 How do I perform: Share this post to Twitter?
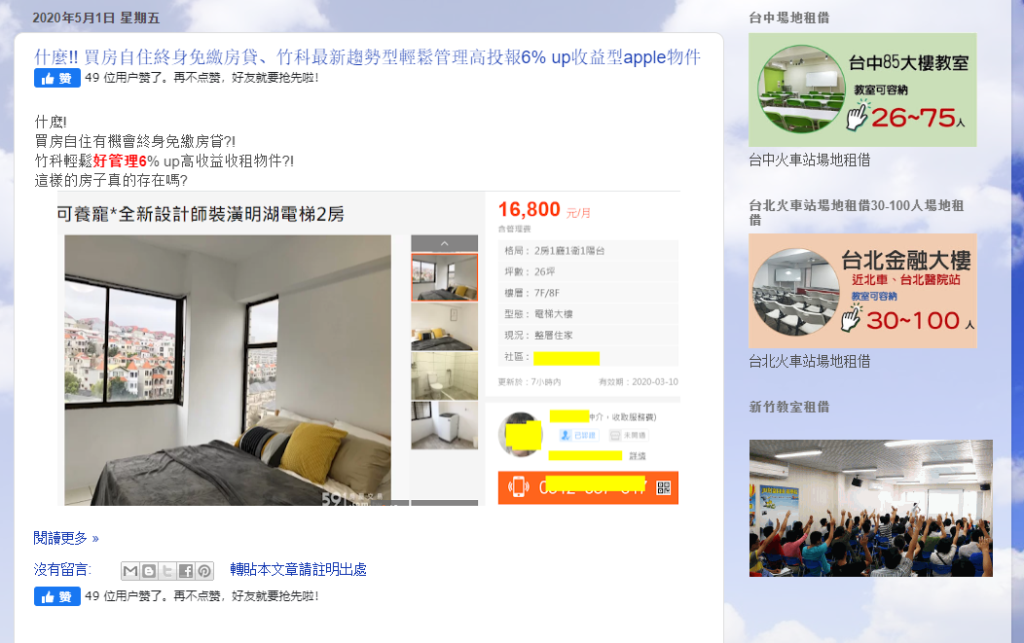pos(167,571)
